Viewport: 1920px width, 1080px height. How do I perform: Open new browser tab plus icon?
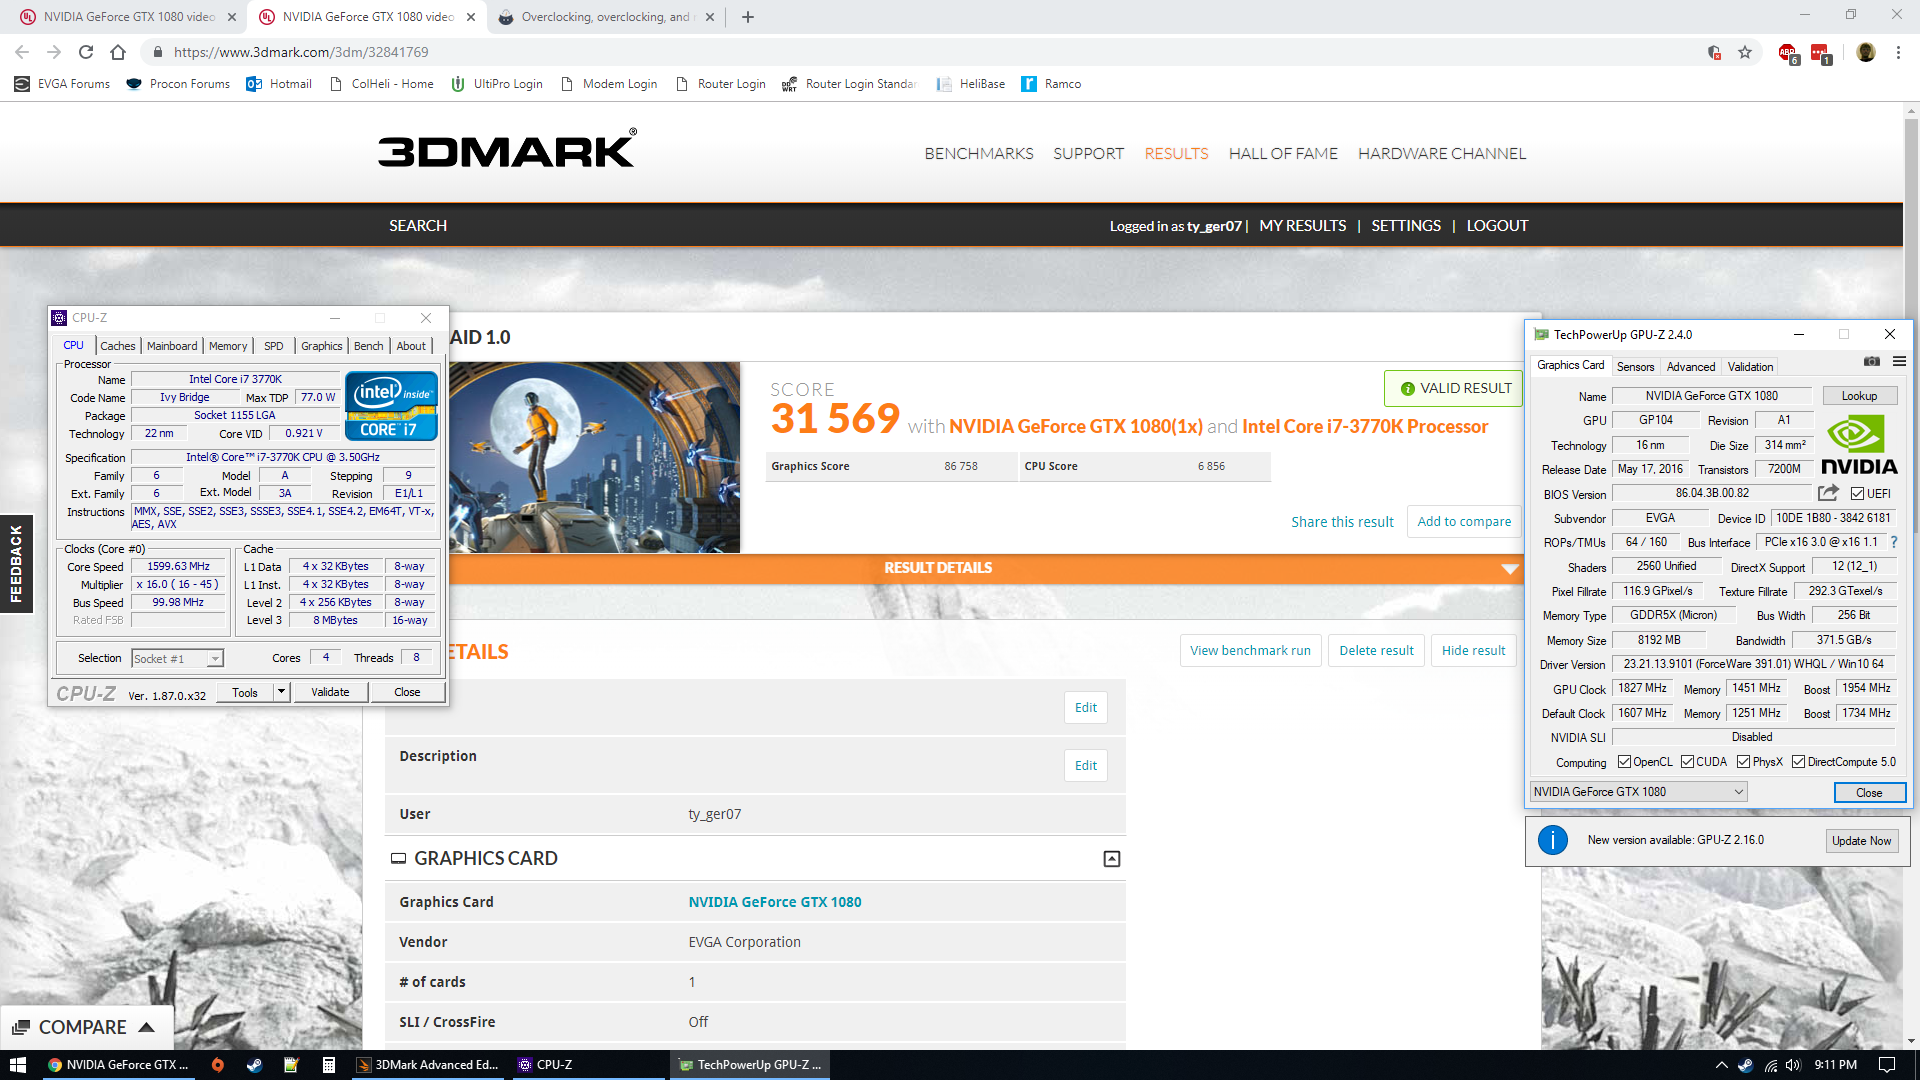(748, 17)
